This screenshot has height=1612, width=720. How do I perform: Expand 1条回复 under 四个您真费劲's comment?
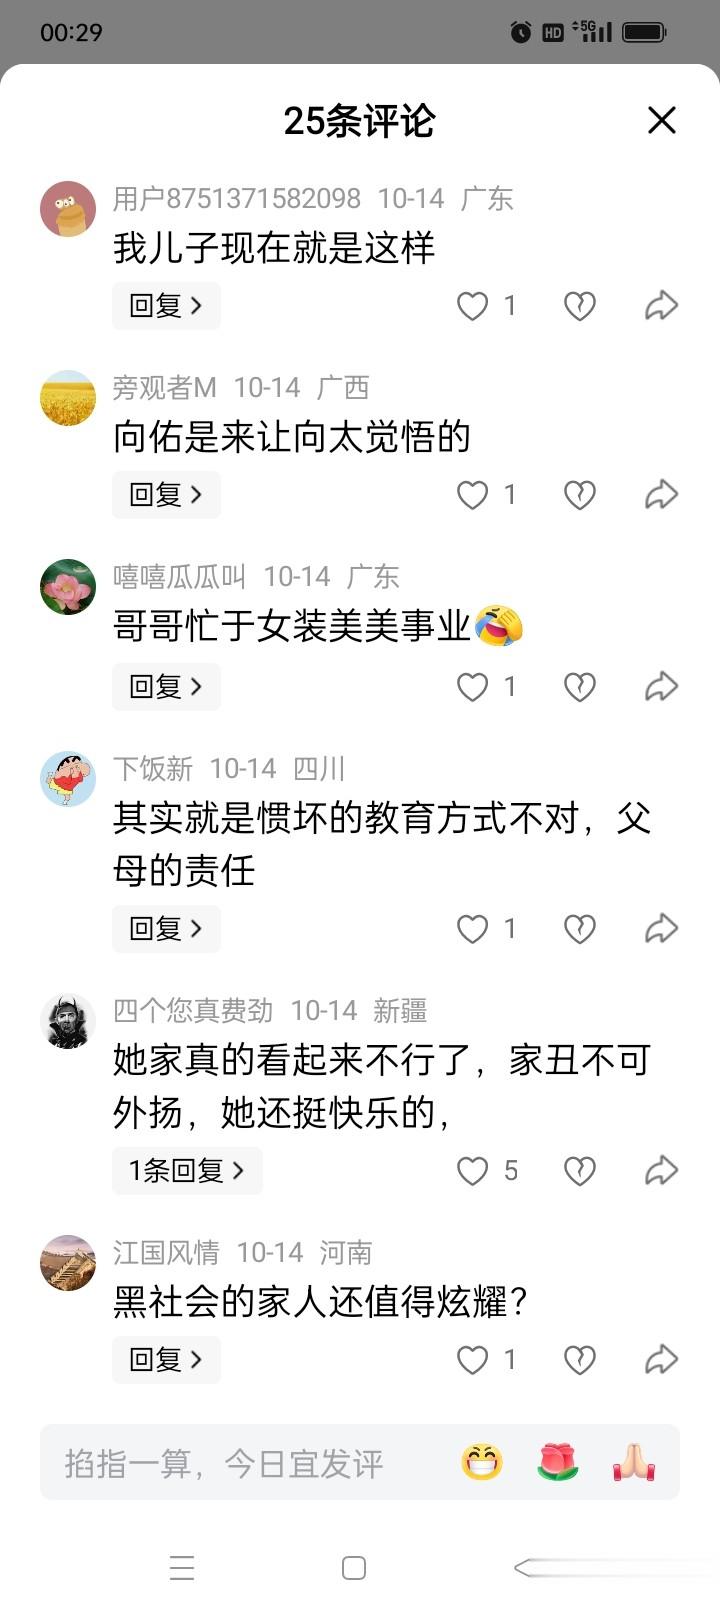tap(187, 1170)
